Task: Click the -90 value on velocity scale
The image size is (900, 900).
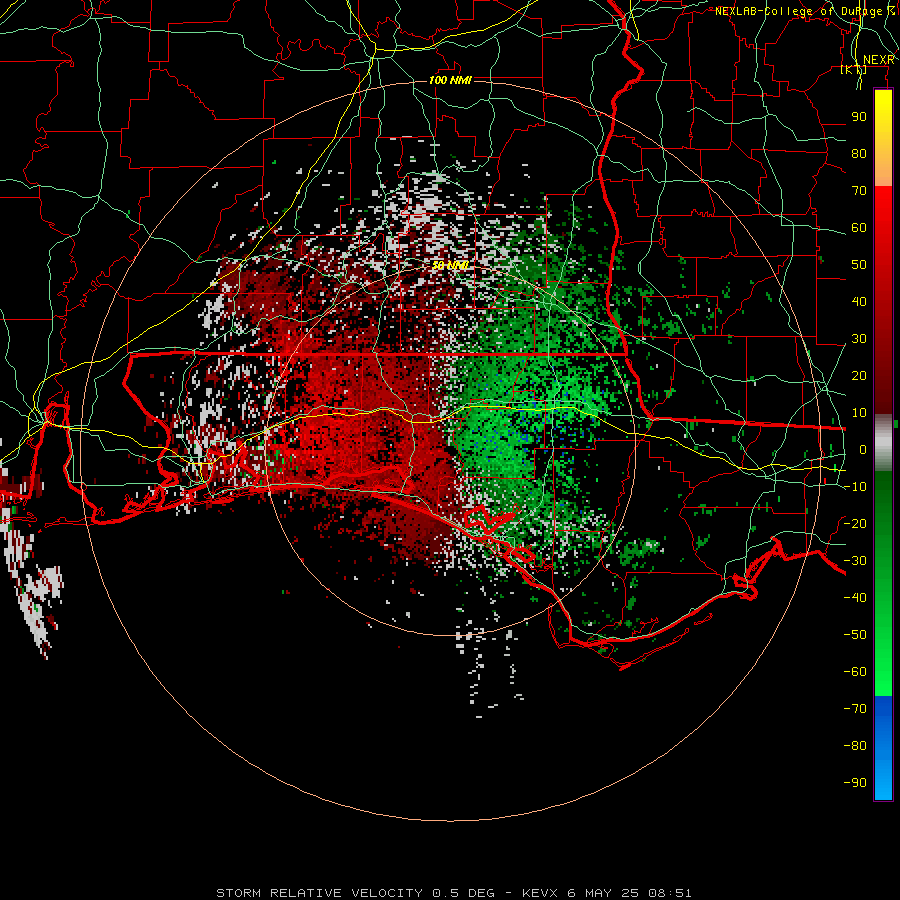Action: pos(855,783)
